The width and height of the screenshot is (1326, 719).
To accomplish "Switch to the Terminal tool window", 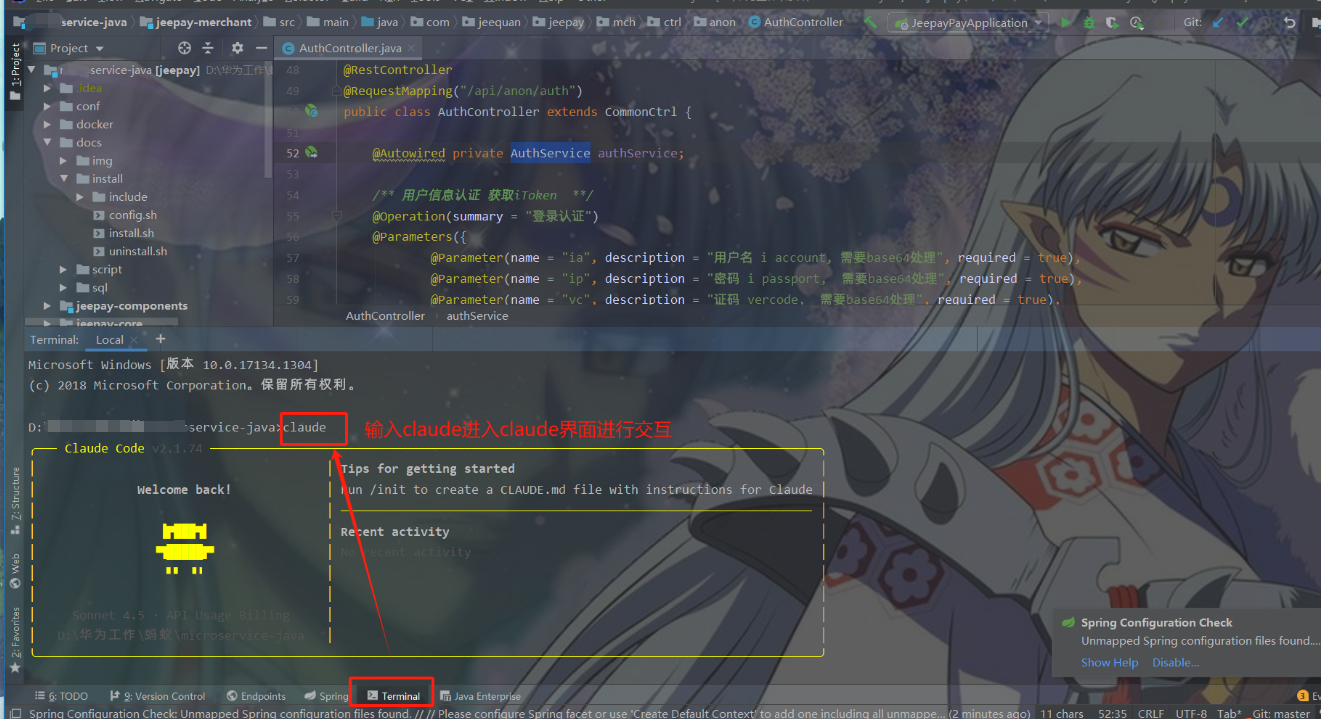I will coord(392,696).
